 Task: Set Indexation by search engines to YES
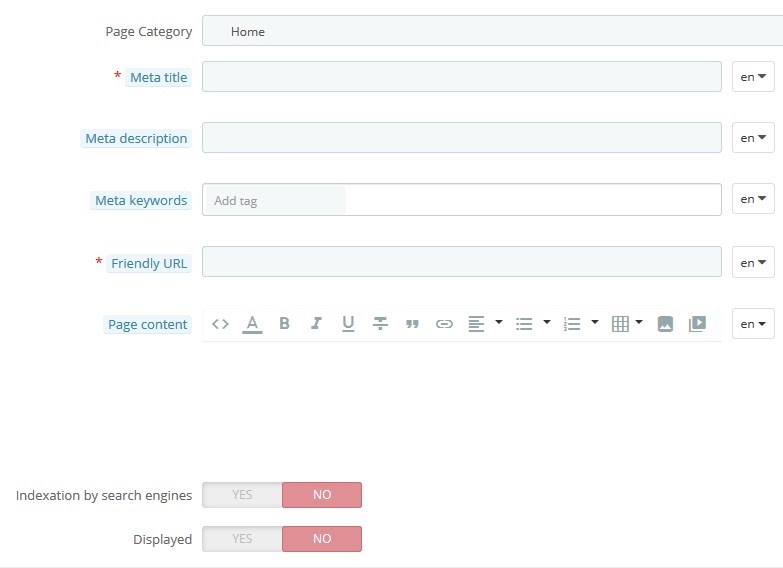pyautogui.click(x=242, y=495)
